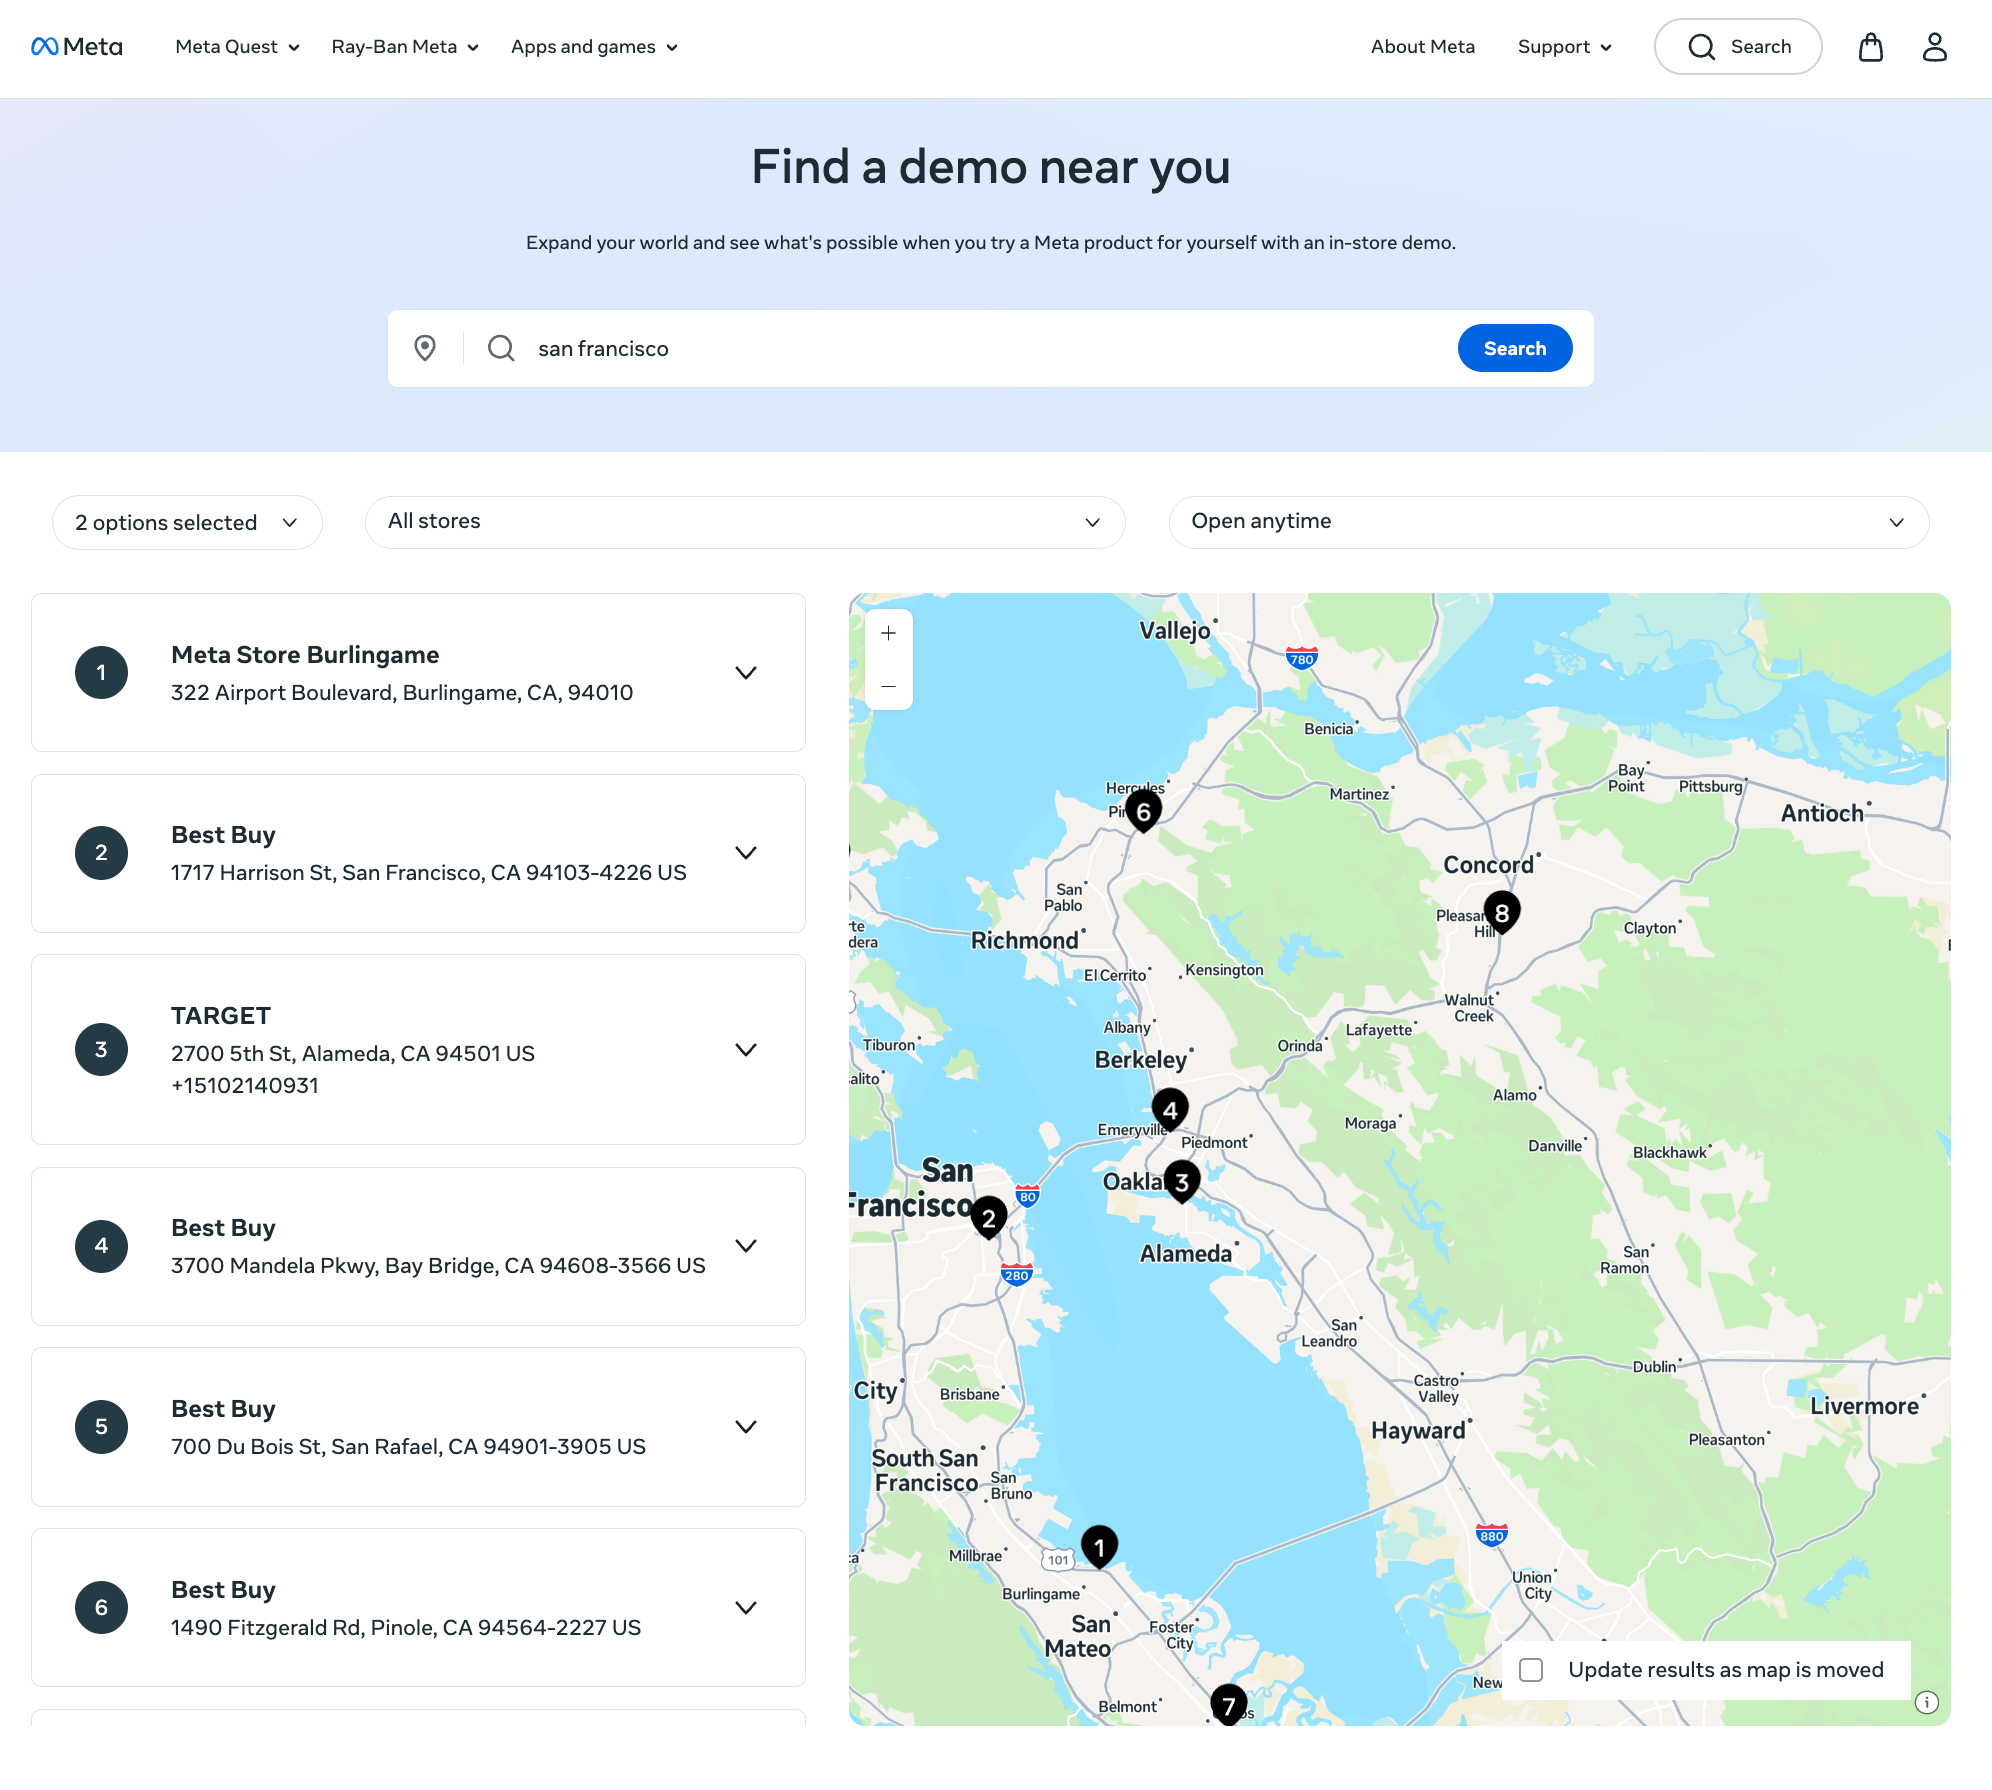
Task: Open the Open anytime dropdown
Action: [x=1548, y=521]
